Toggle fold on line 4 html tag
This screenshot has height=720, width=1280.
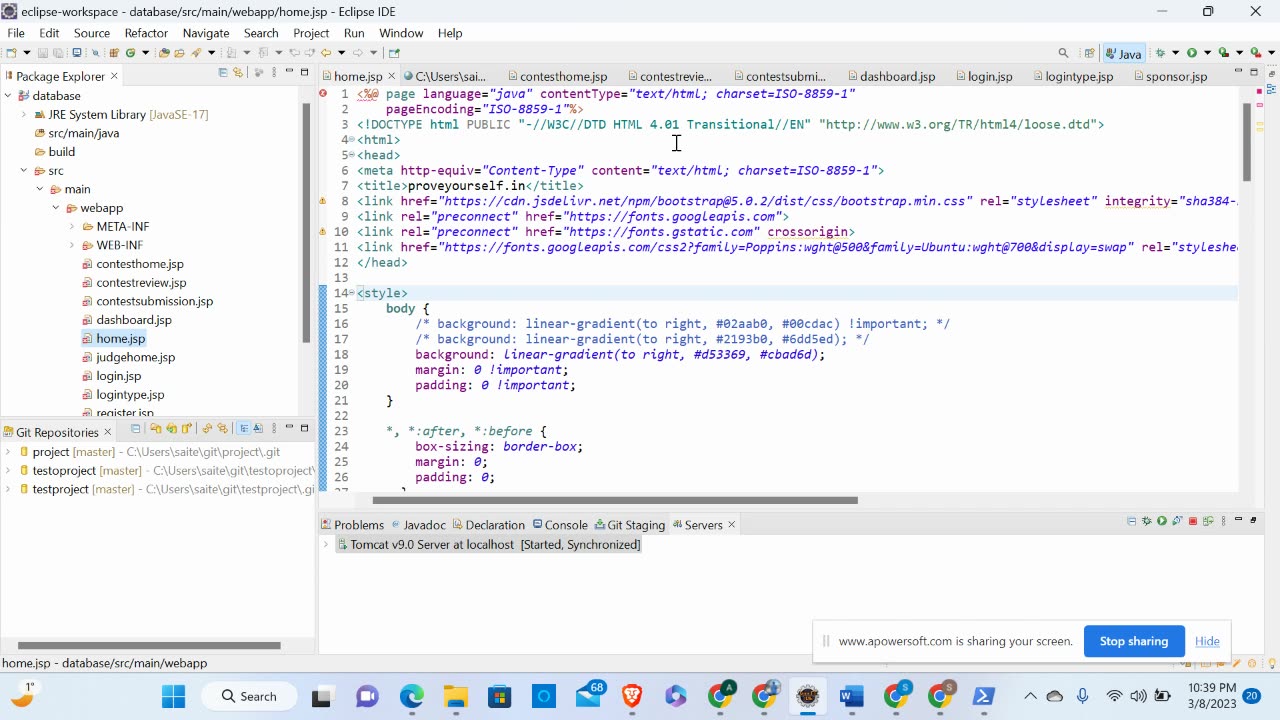[352, 140]
